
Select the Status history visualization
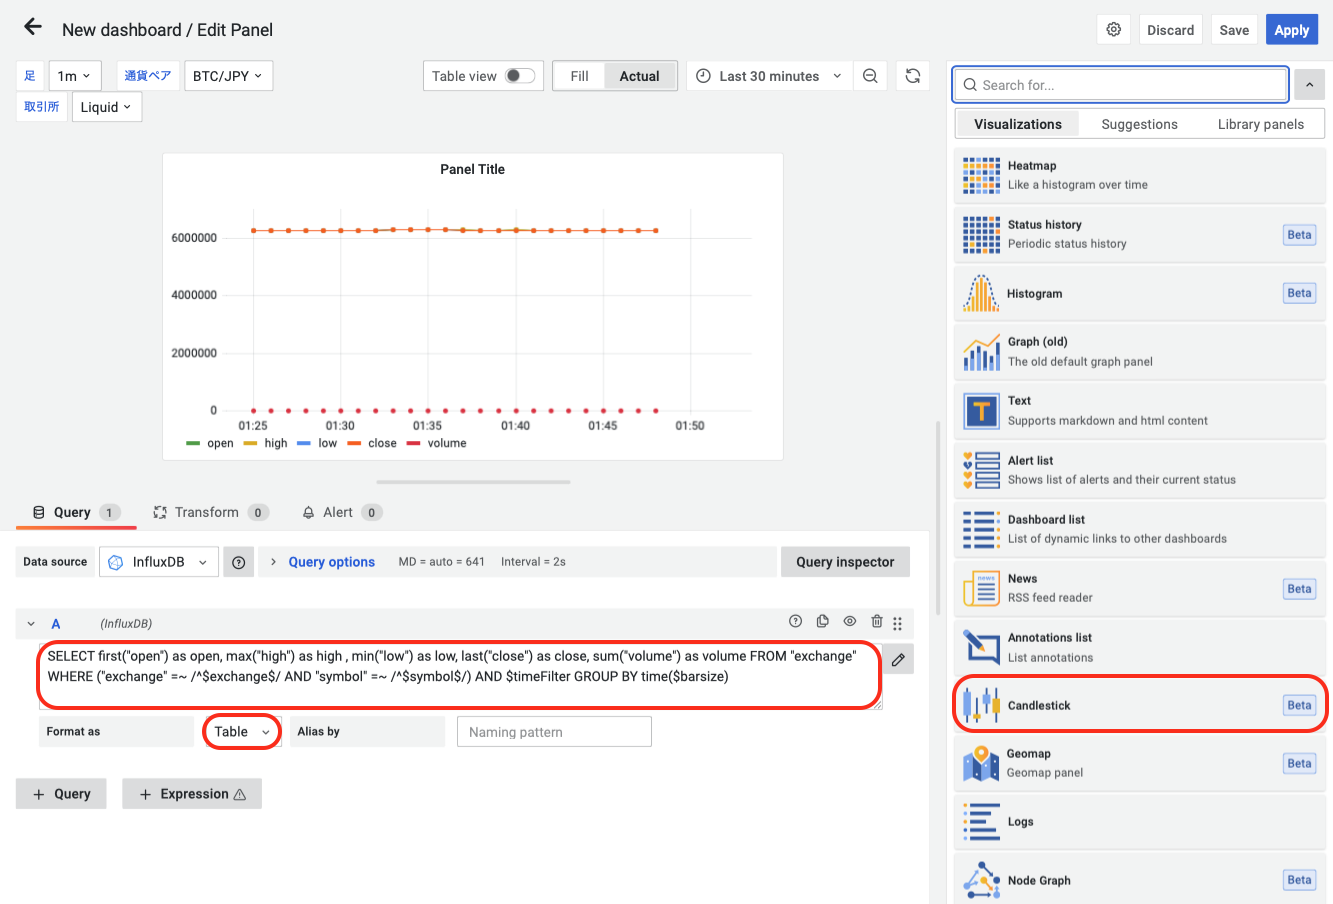(1140, 234)
